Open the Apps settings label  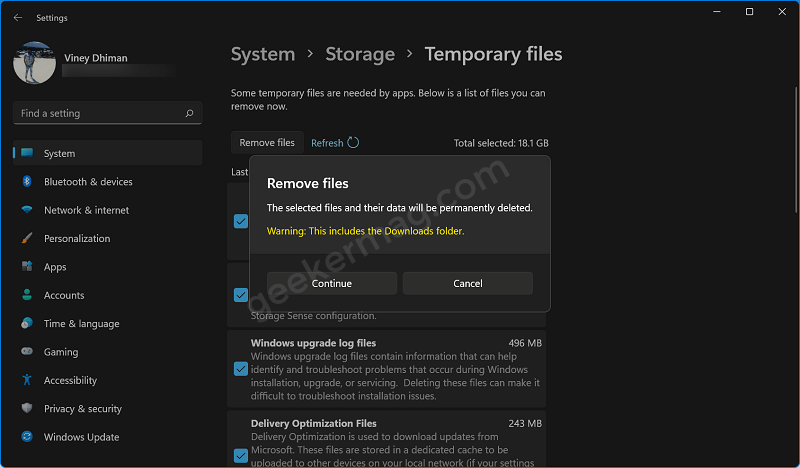[x=55, y=267]
